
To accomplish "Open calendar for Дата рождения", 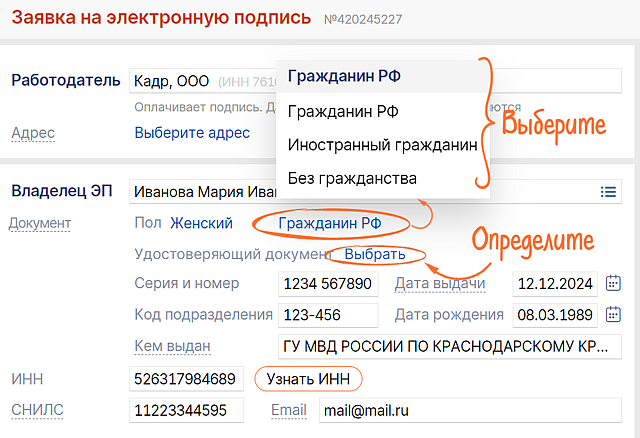I will click(614, 315).
